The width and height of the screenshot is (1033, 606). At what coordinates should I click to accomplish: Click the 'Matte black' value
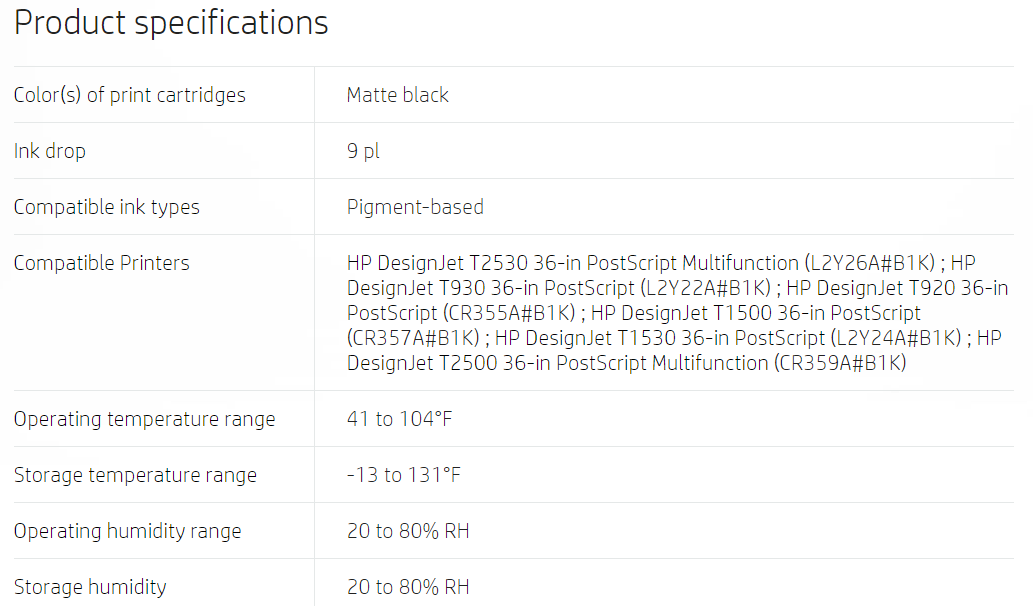coord(397,95)
